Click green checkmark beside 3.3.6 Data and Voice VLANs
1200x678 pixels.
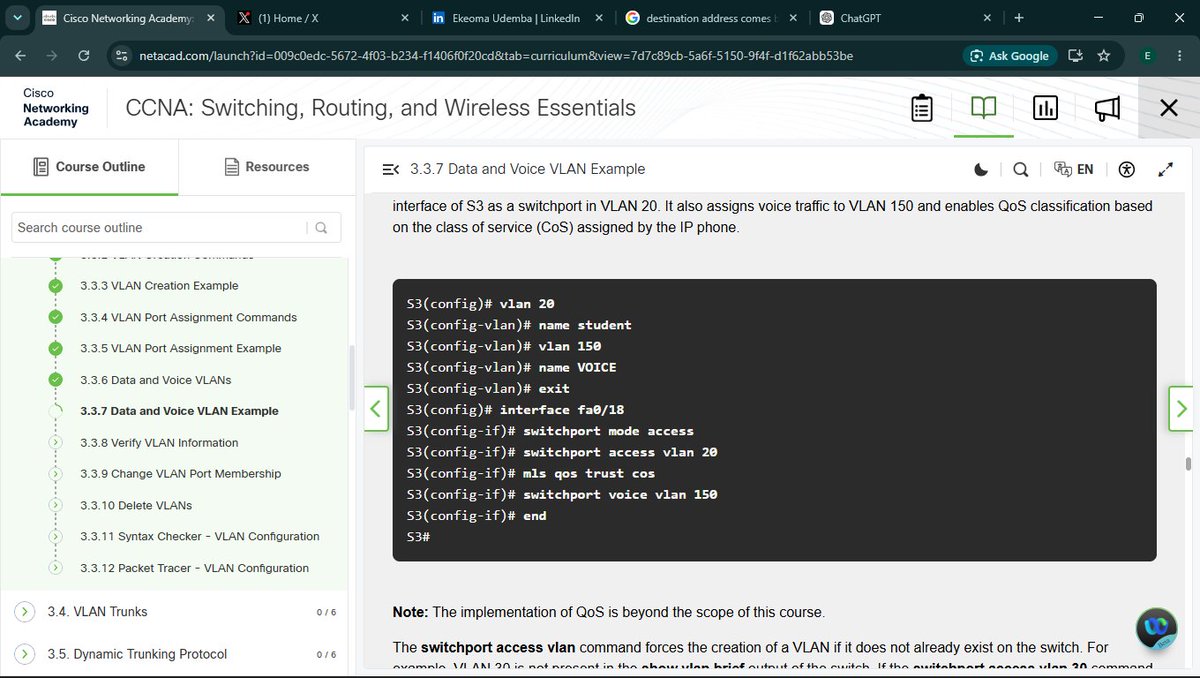(x=57, y=380)
